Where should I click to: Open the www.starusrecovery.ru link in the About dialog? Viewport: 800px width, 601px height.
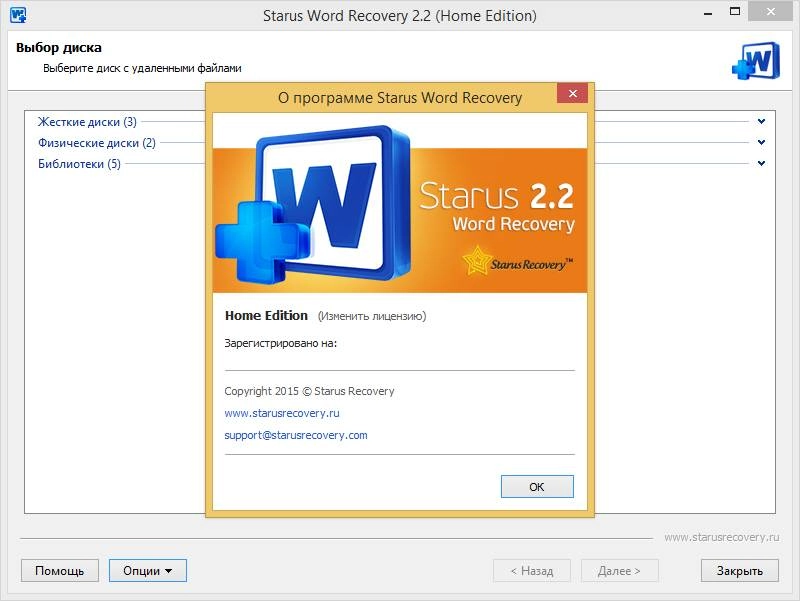click(282, 413)
